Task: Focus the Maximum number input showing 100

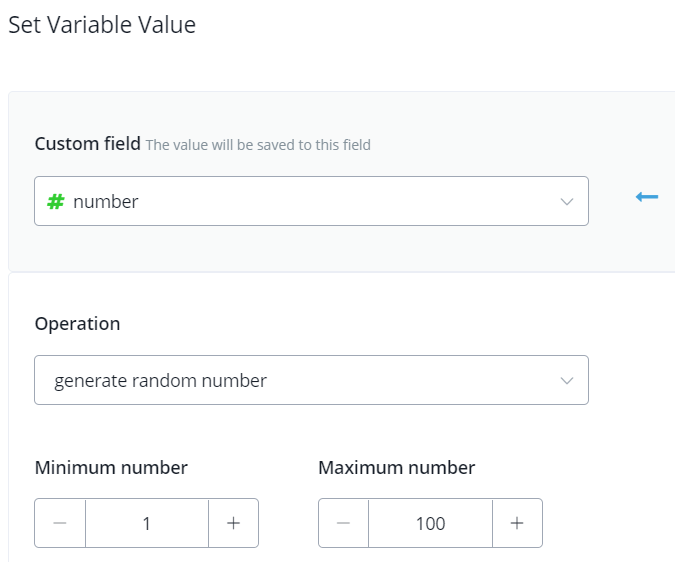Action: [430, 523]
